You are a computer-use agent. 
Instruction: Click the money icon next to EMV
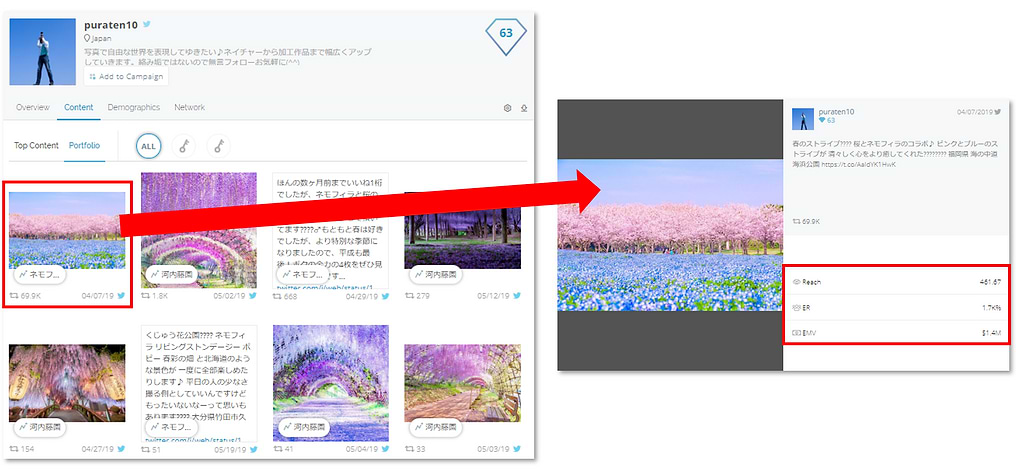[x=796, y=333]
